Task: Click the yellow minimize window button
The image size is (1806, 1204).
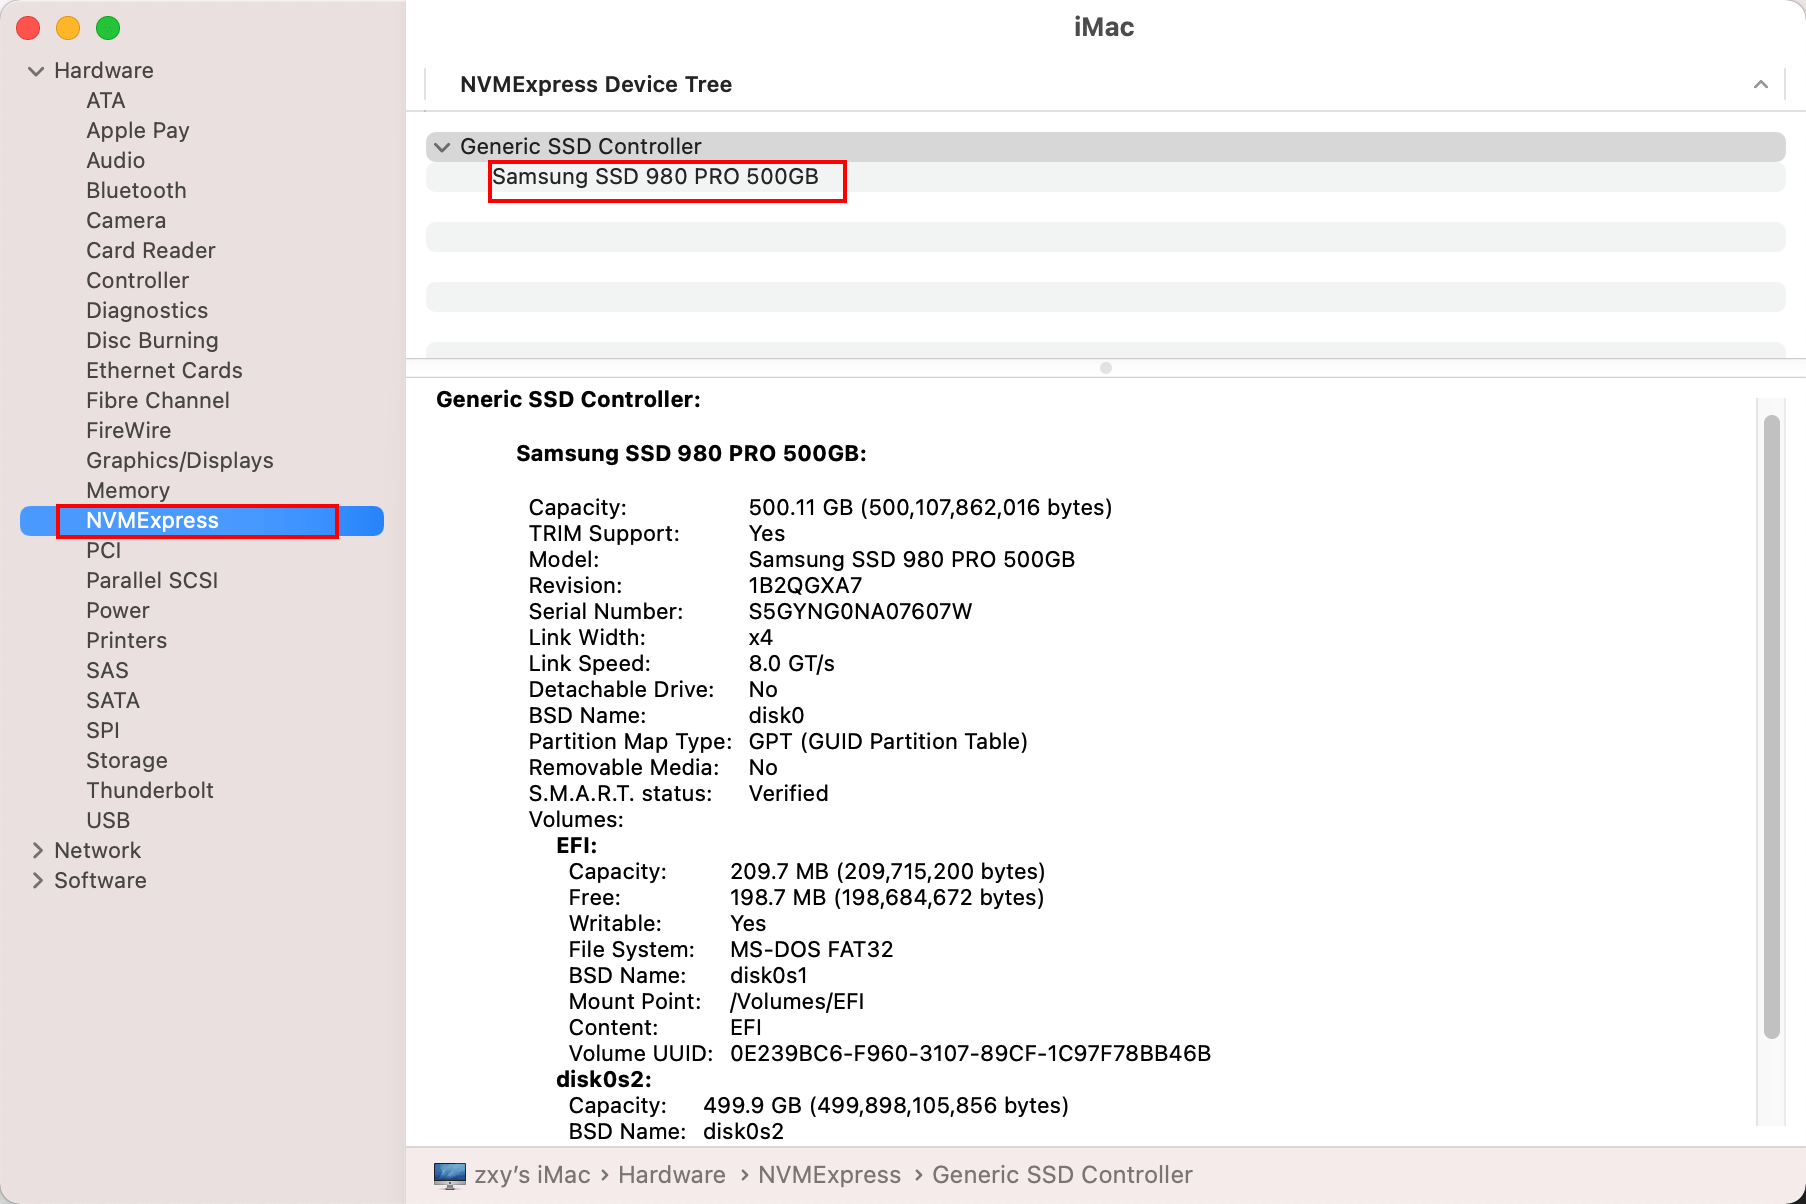Action: 68,28
